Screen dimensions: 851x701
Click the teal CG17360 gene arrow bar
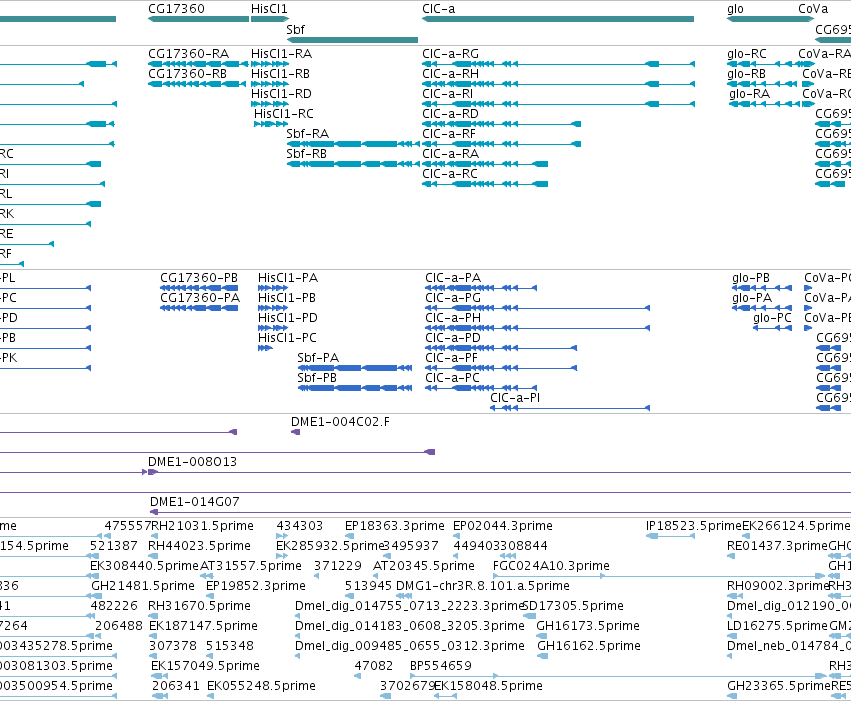199,19
